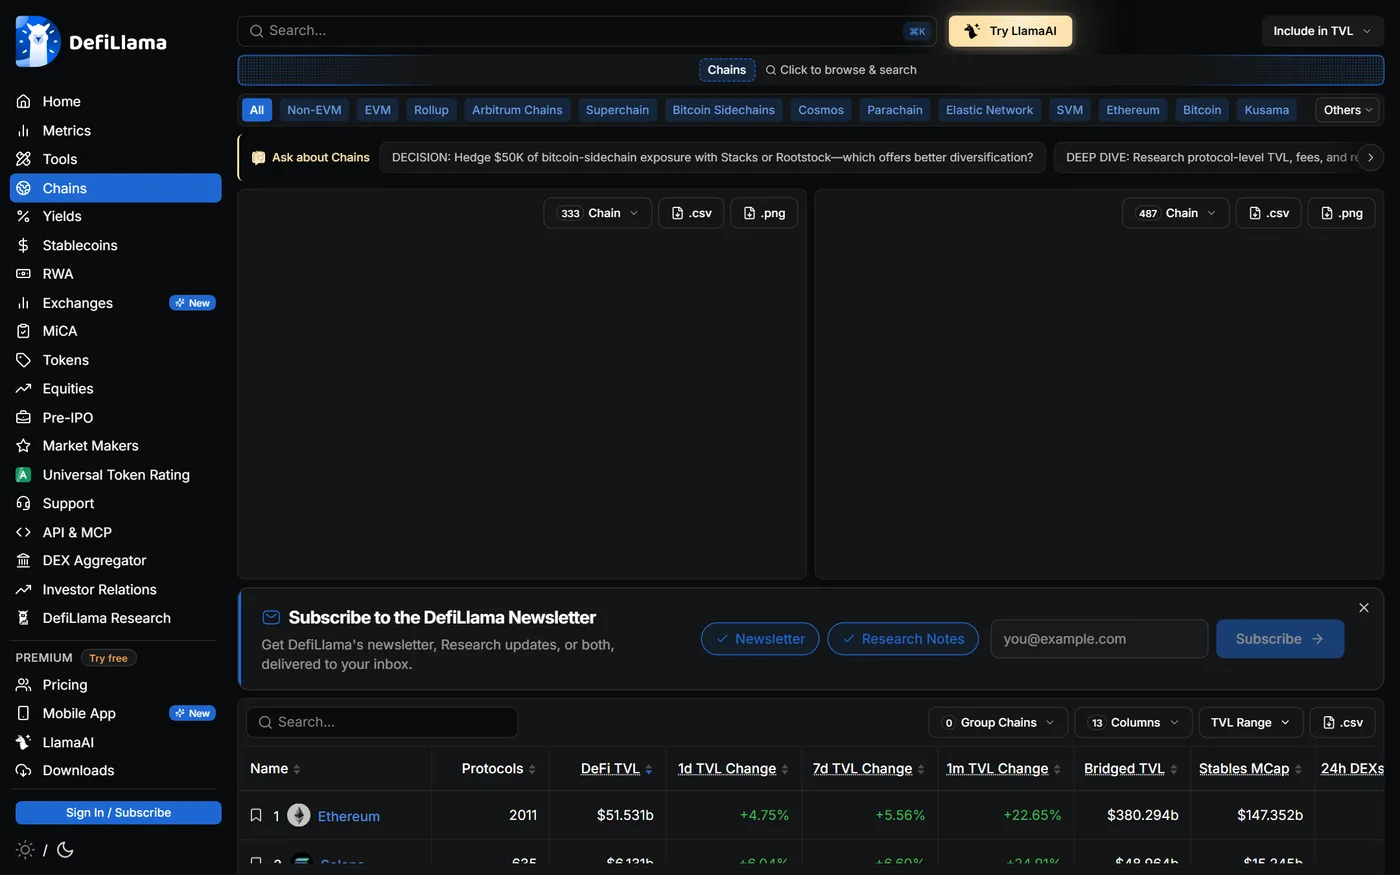This screenshot has height=875, width=1400.
Task: Open the TVL Range dropdown
Action: [x=1251, y=723]
